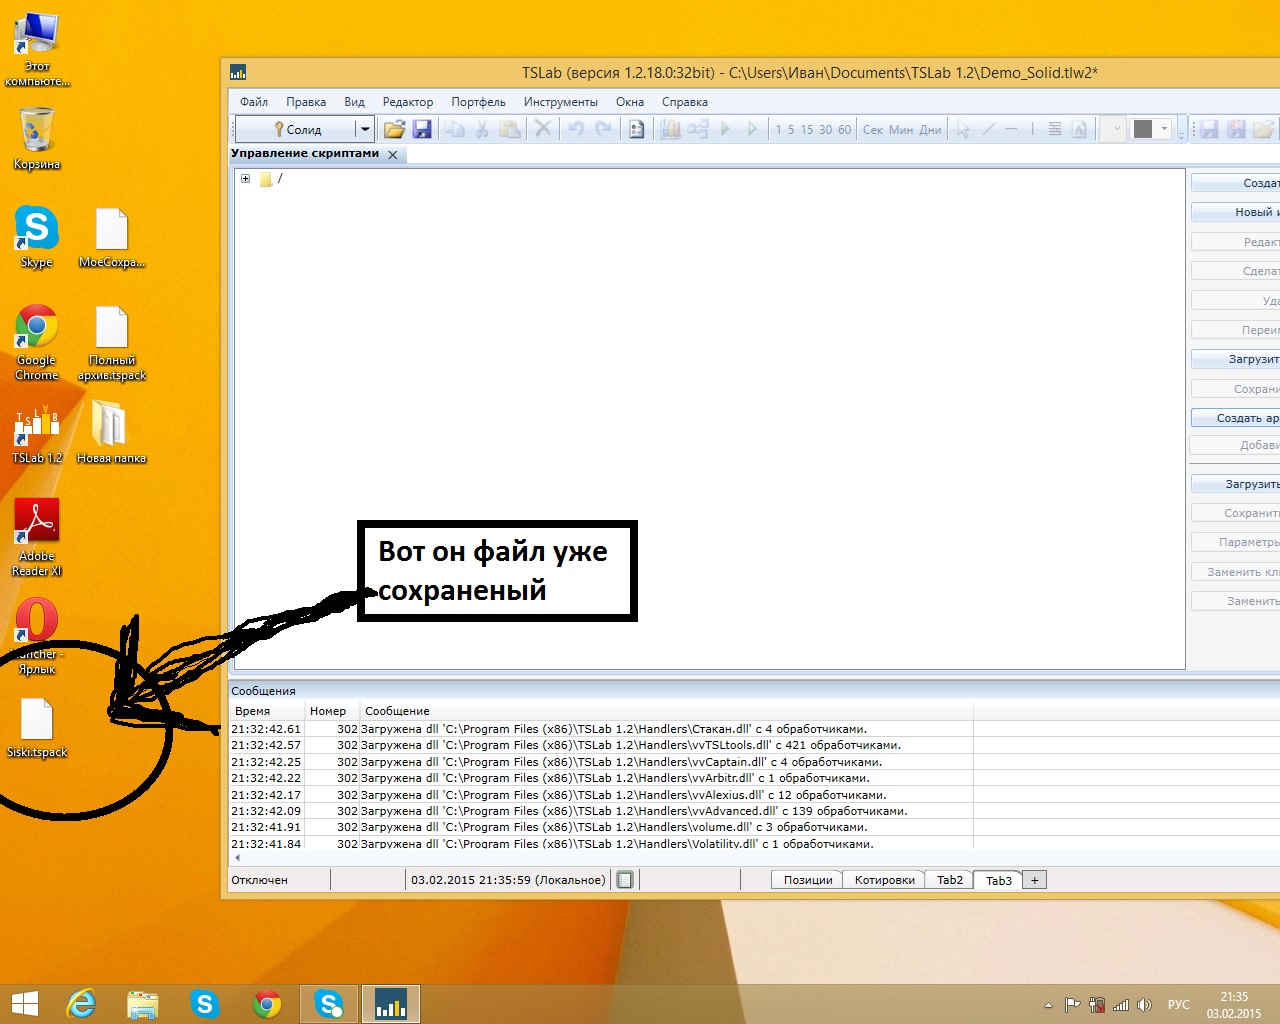Open the Файл menu

254,102
